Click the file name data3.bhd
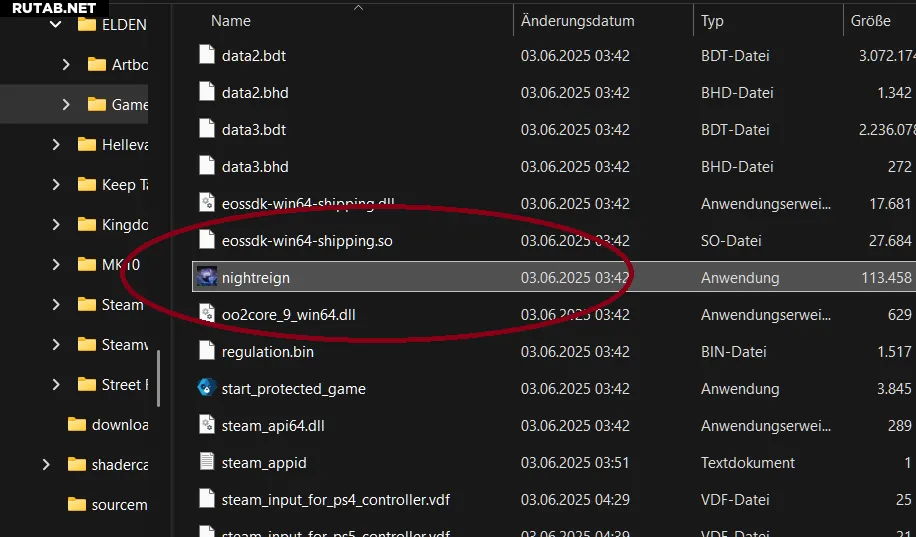Viewport: 916px width, 537px height. coord(255,167)
